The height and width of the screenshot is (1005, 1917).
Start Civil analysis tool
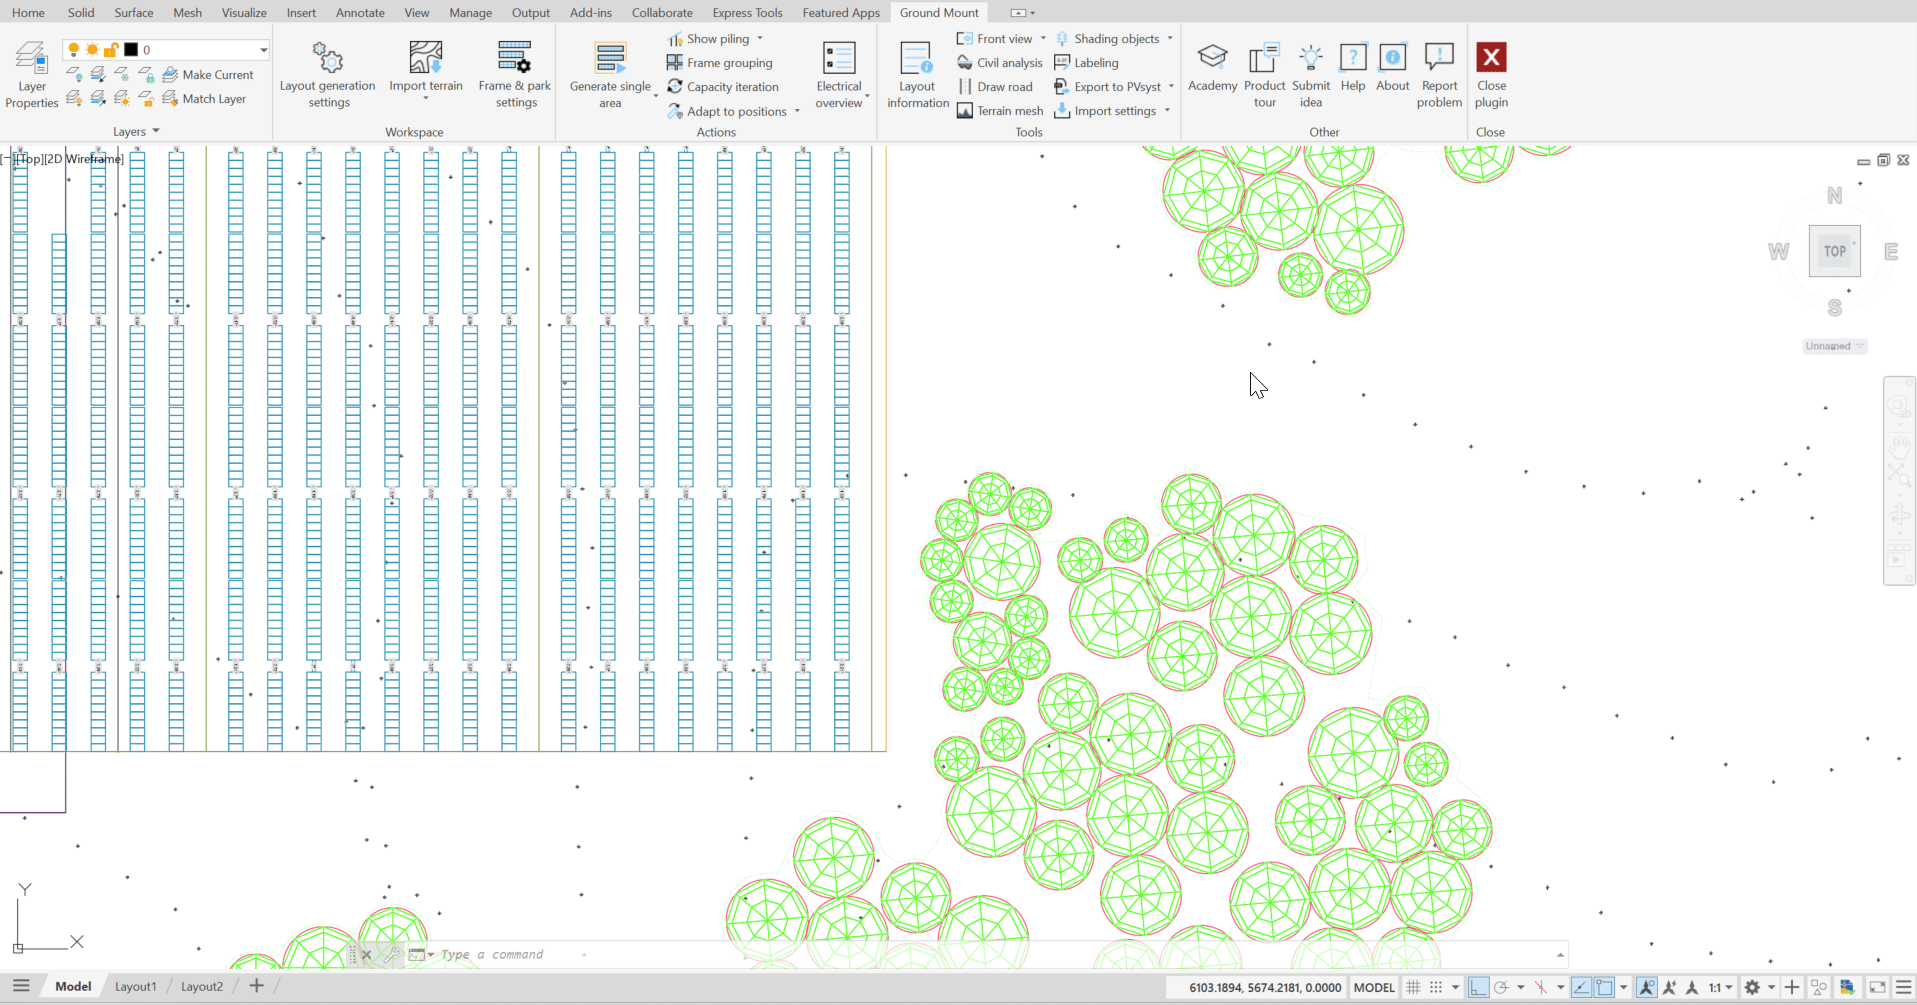click(x=999, y=63)
